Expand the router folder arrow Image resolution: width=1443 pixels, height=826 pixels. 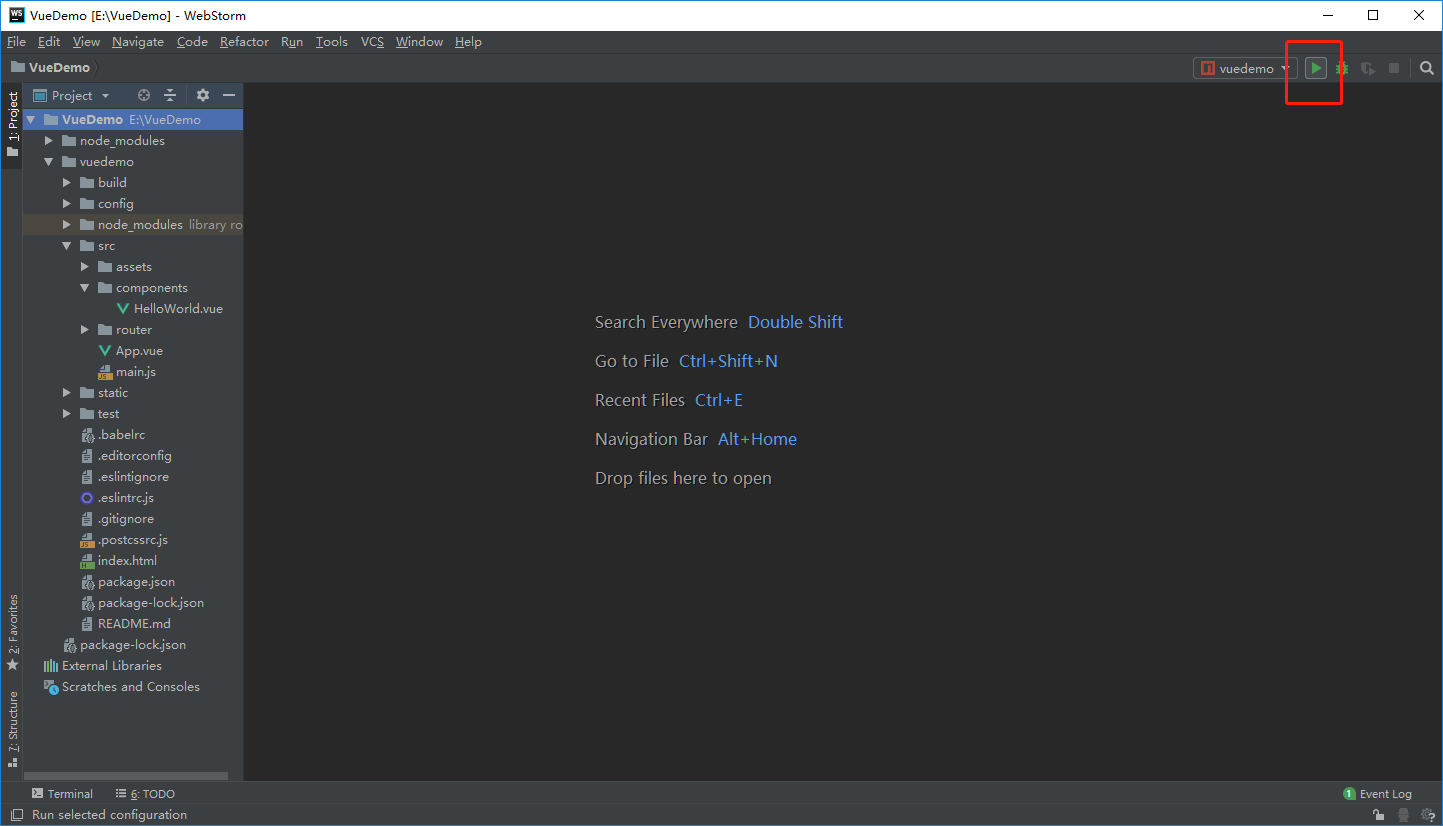pos(85,329)
